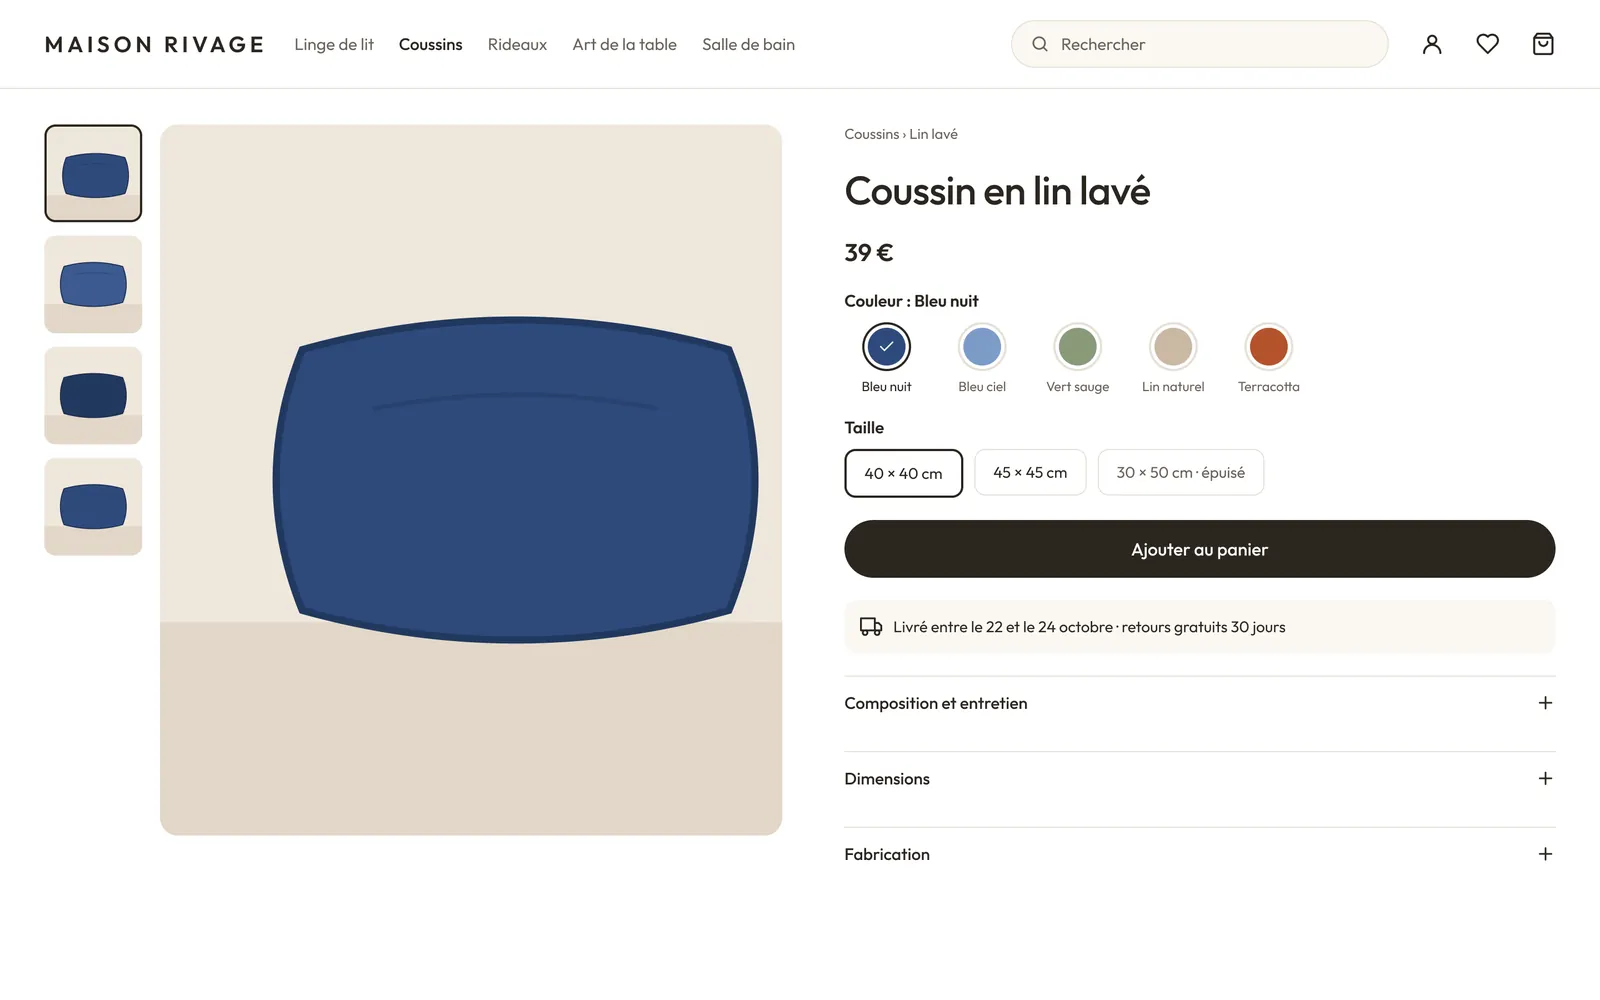This screenshot has width=1600, height=1000.
Task: Open the shopping bag icon
Action: click(1543, 44)
